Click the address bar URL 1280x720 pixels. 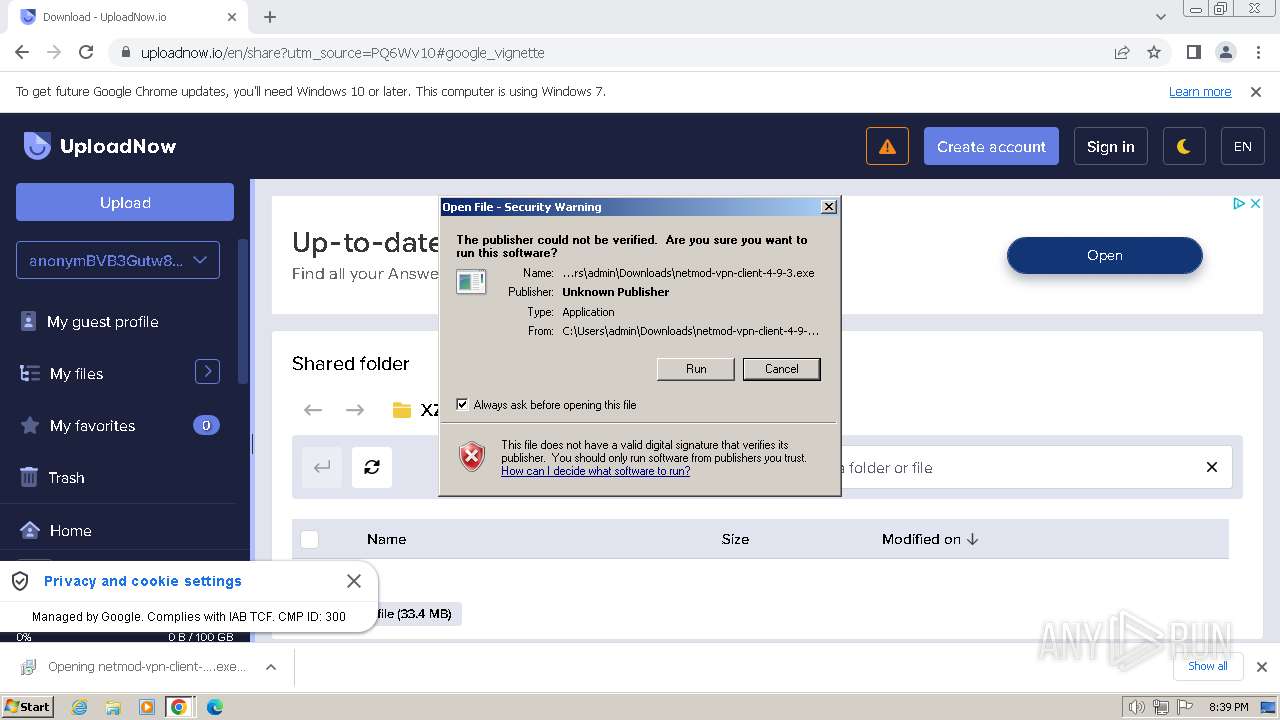tap(343, 52)
